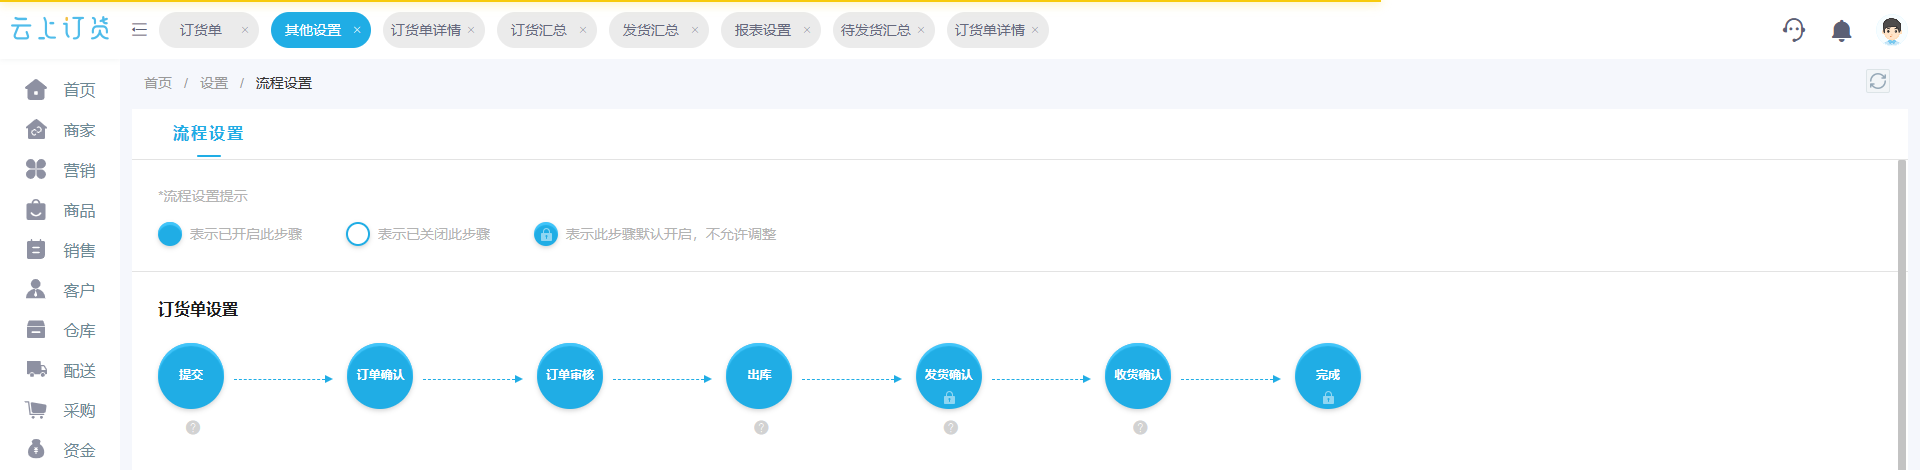Toggle the 订单审核 workflow step
Screen dimensions: 1920x470
coord(570,376)
